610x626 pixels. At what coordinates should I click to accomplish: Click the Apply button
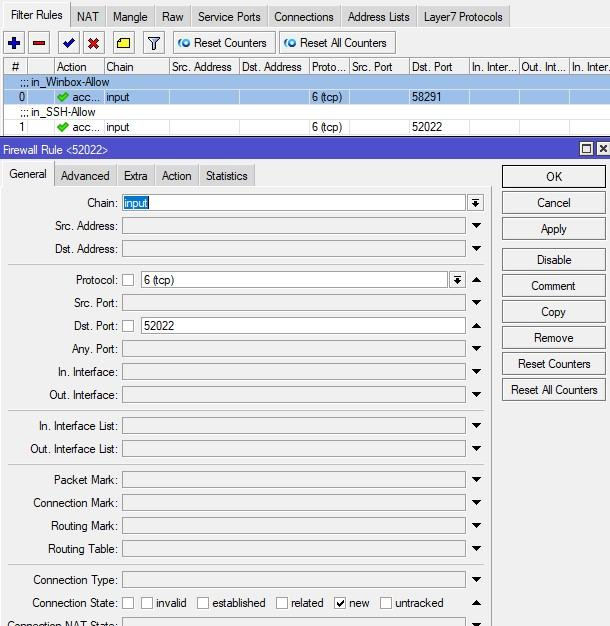pyautogui.click(x=554, y=229)
